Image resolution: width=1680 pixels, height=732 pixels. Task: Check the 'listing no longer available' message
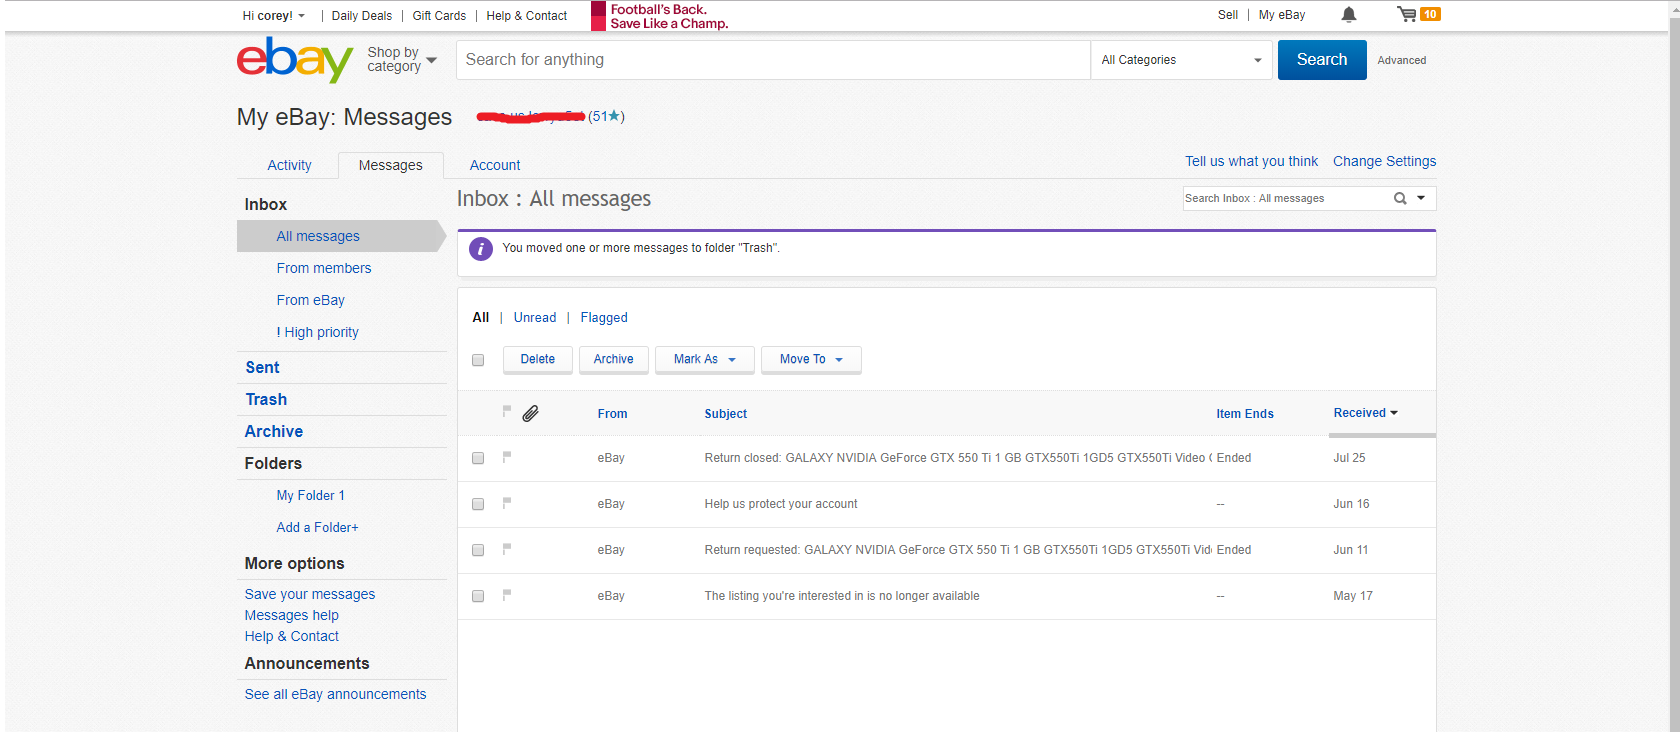(478, 596)
